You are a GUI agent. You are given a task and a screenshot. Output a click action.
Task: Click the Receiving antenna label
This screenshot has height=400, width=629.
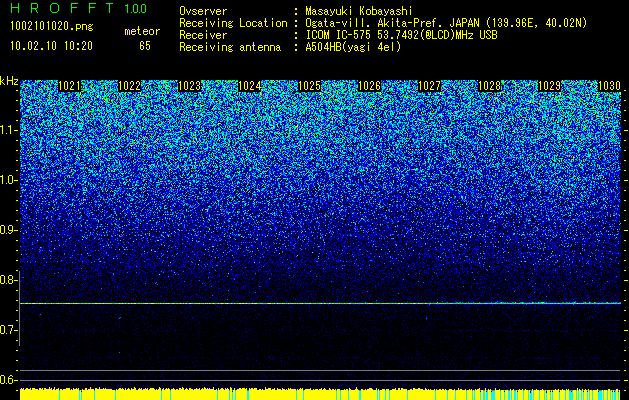pos(230,47)
